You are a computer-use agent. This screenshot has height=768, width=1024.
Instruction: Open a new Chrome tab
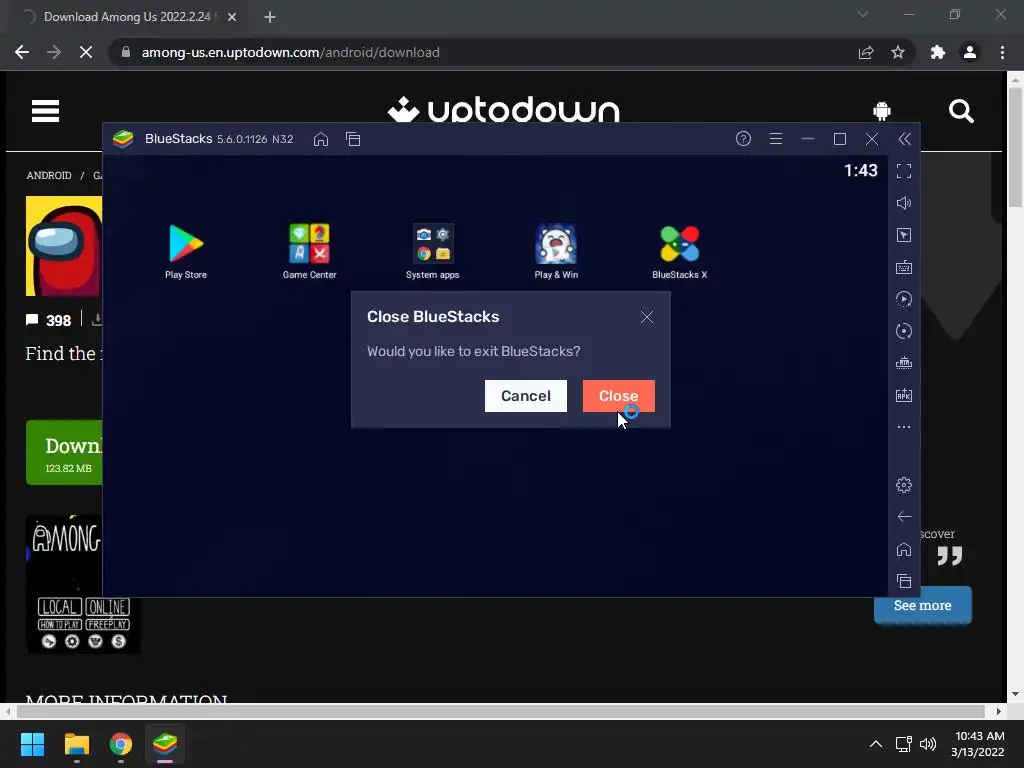click(270, 17)
